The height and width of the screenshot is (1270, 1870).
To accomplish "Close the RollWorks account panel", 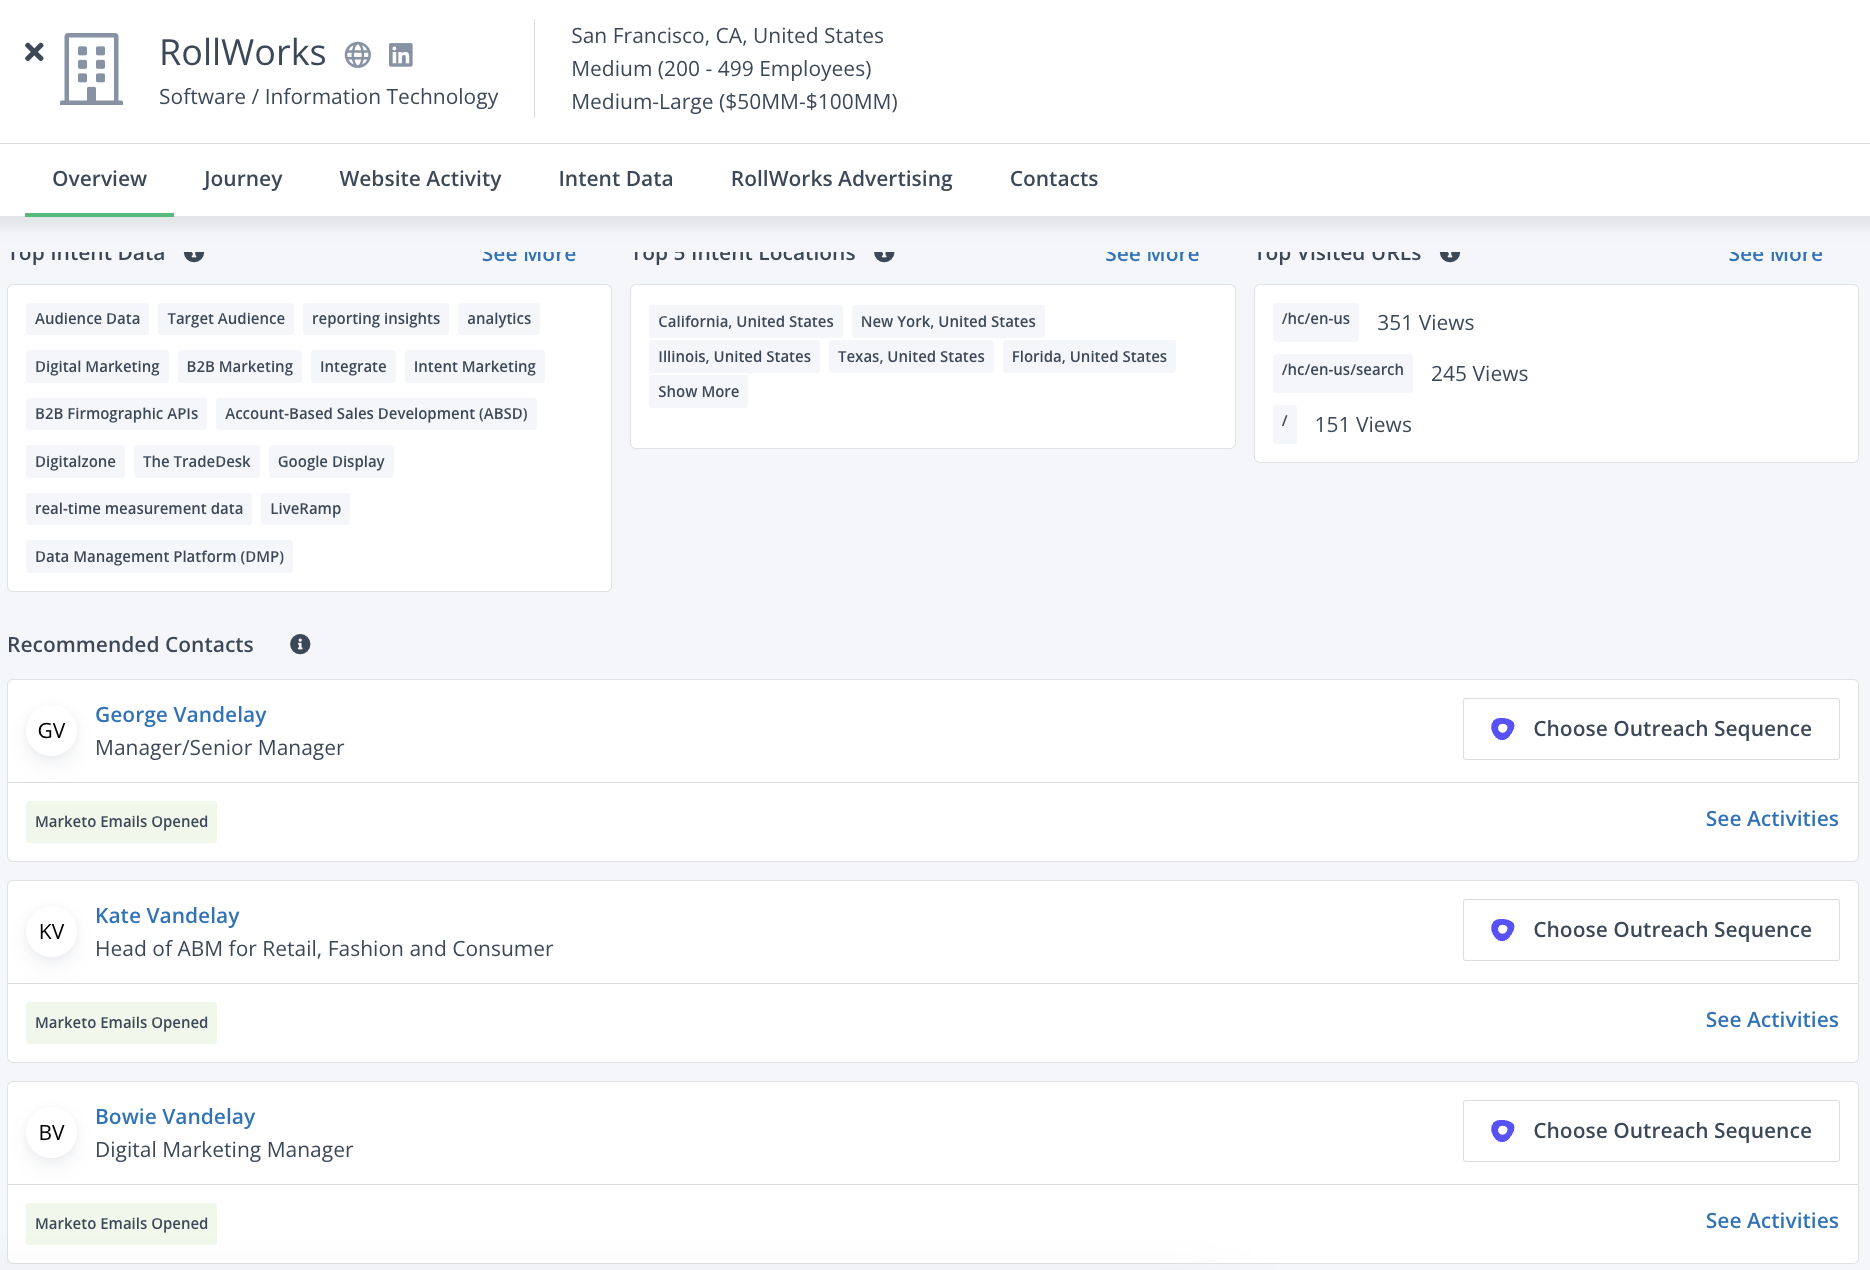I will point(34,52).
